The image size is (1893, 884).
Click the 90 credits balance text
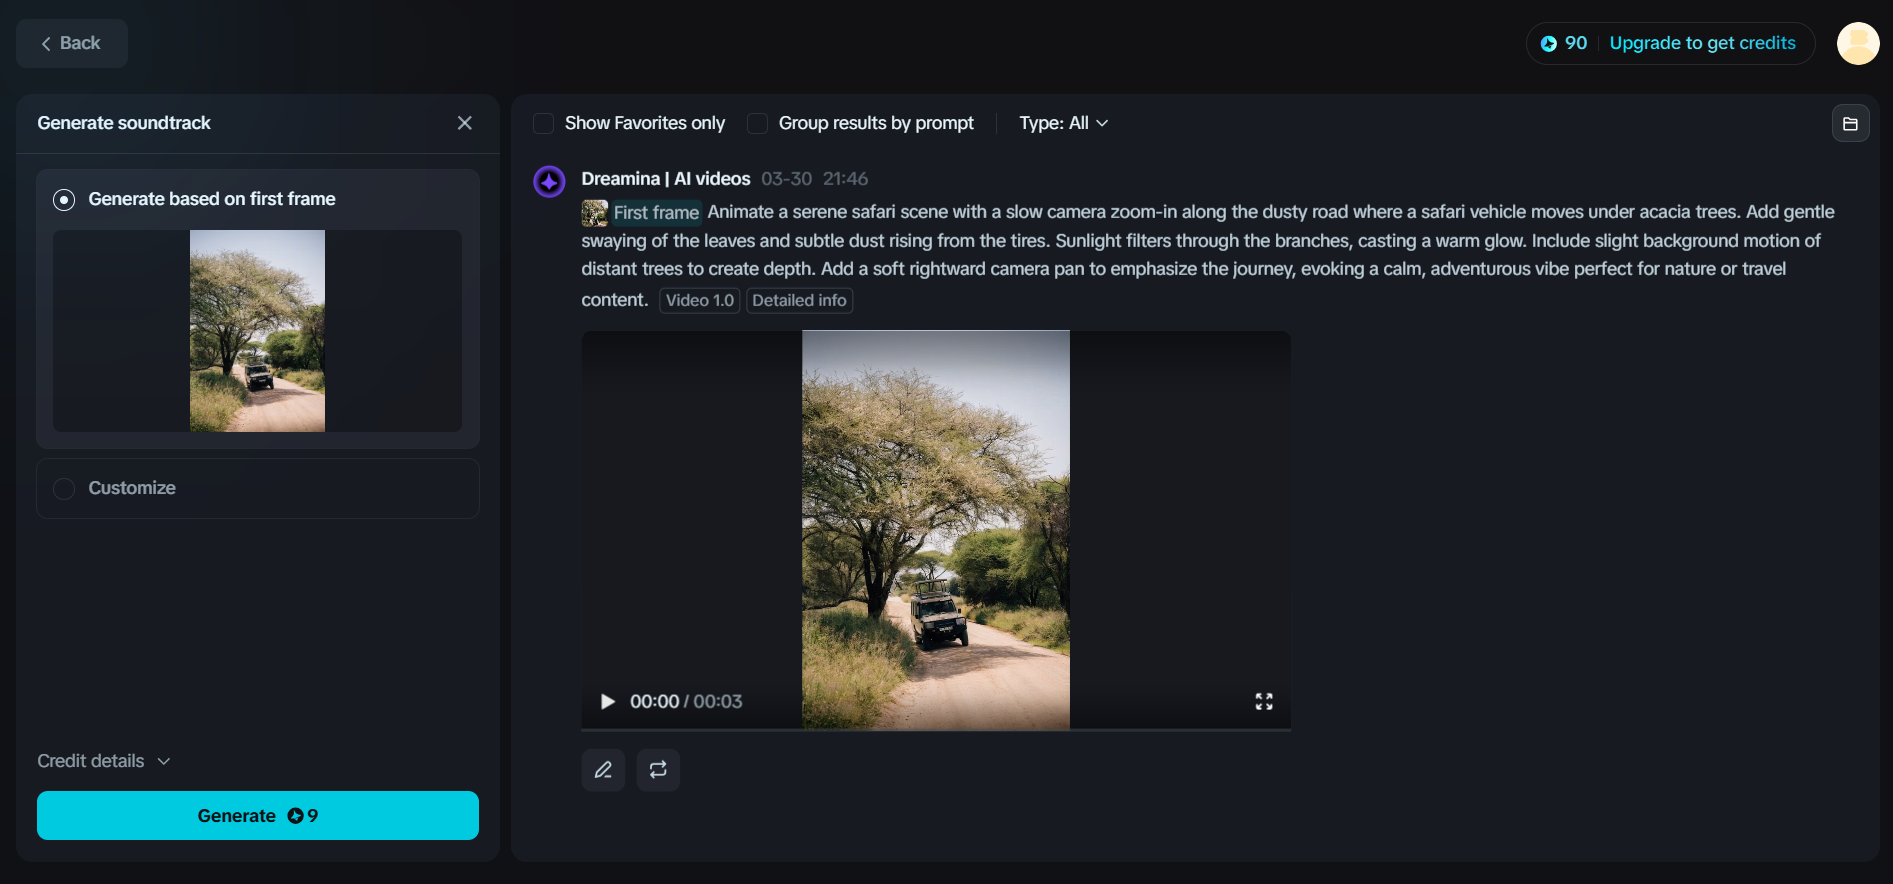point(1576,43)
